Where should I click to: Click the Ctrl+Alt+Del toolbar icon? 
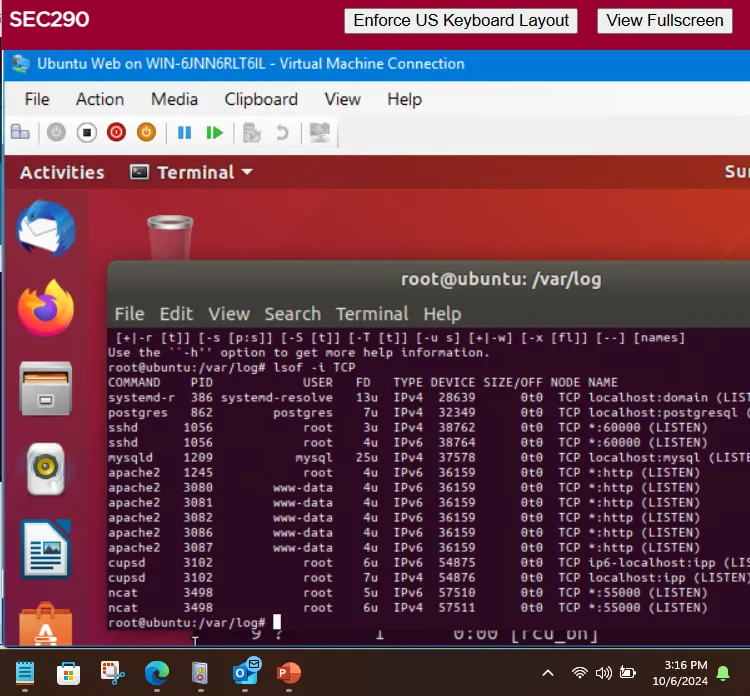(20, 132)
